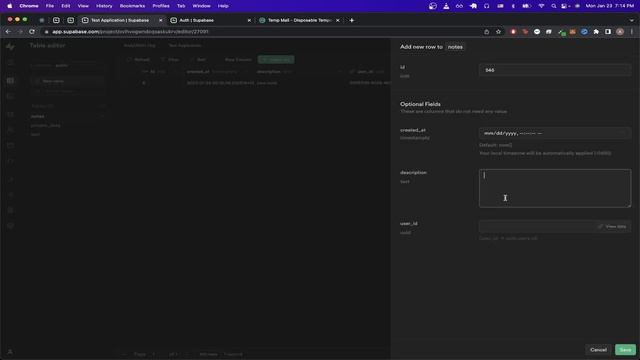Open Chrome extensions puzzle icon

pyautogui.click(x=596, y=31)
